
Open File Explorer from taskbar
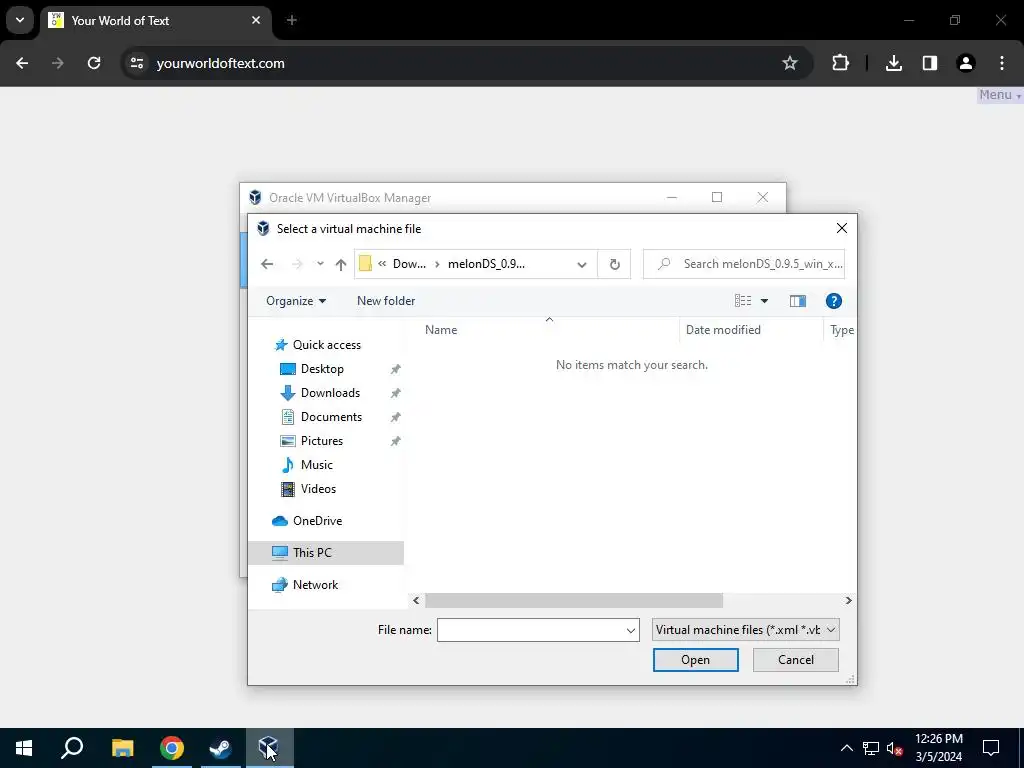point(122,748)
